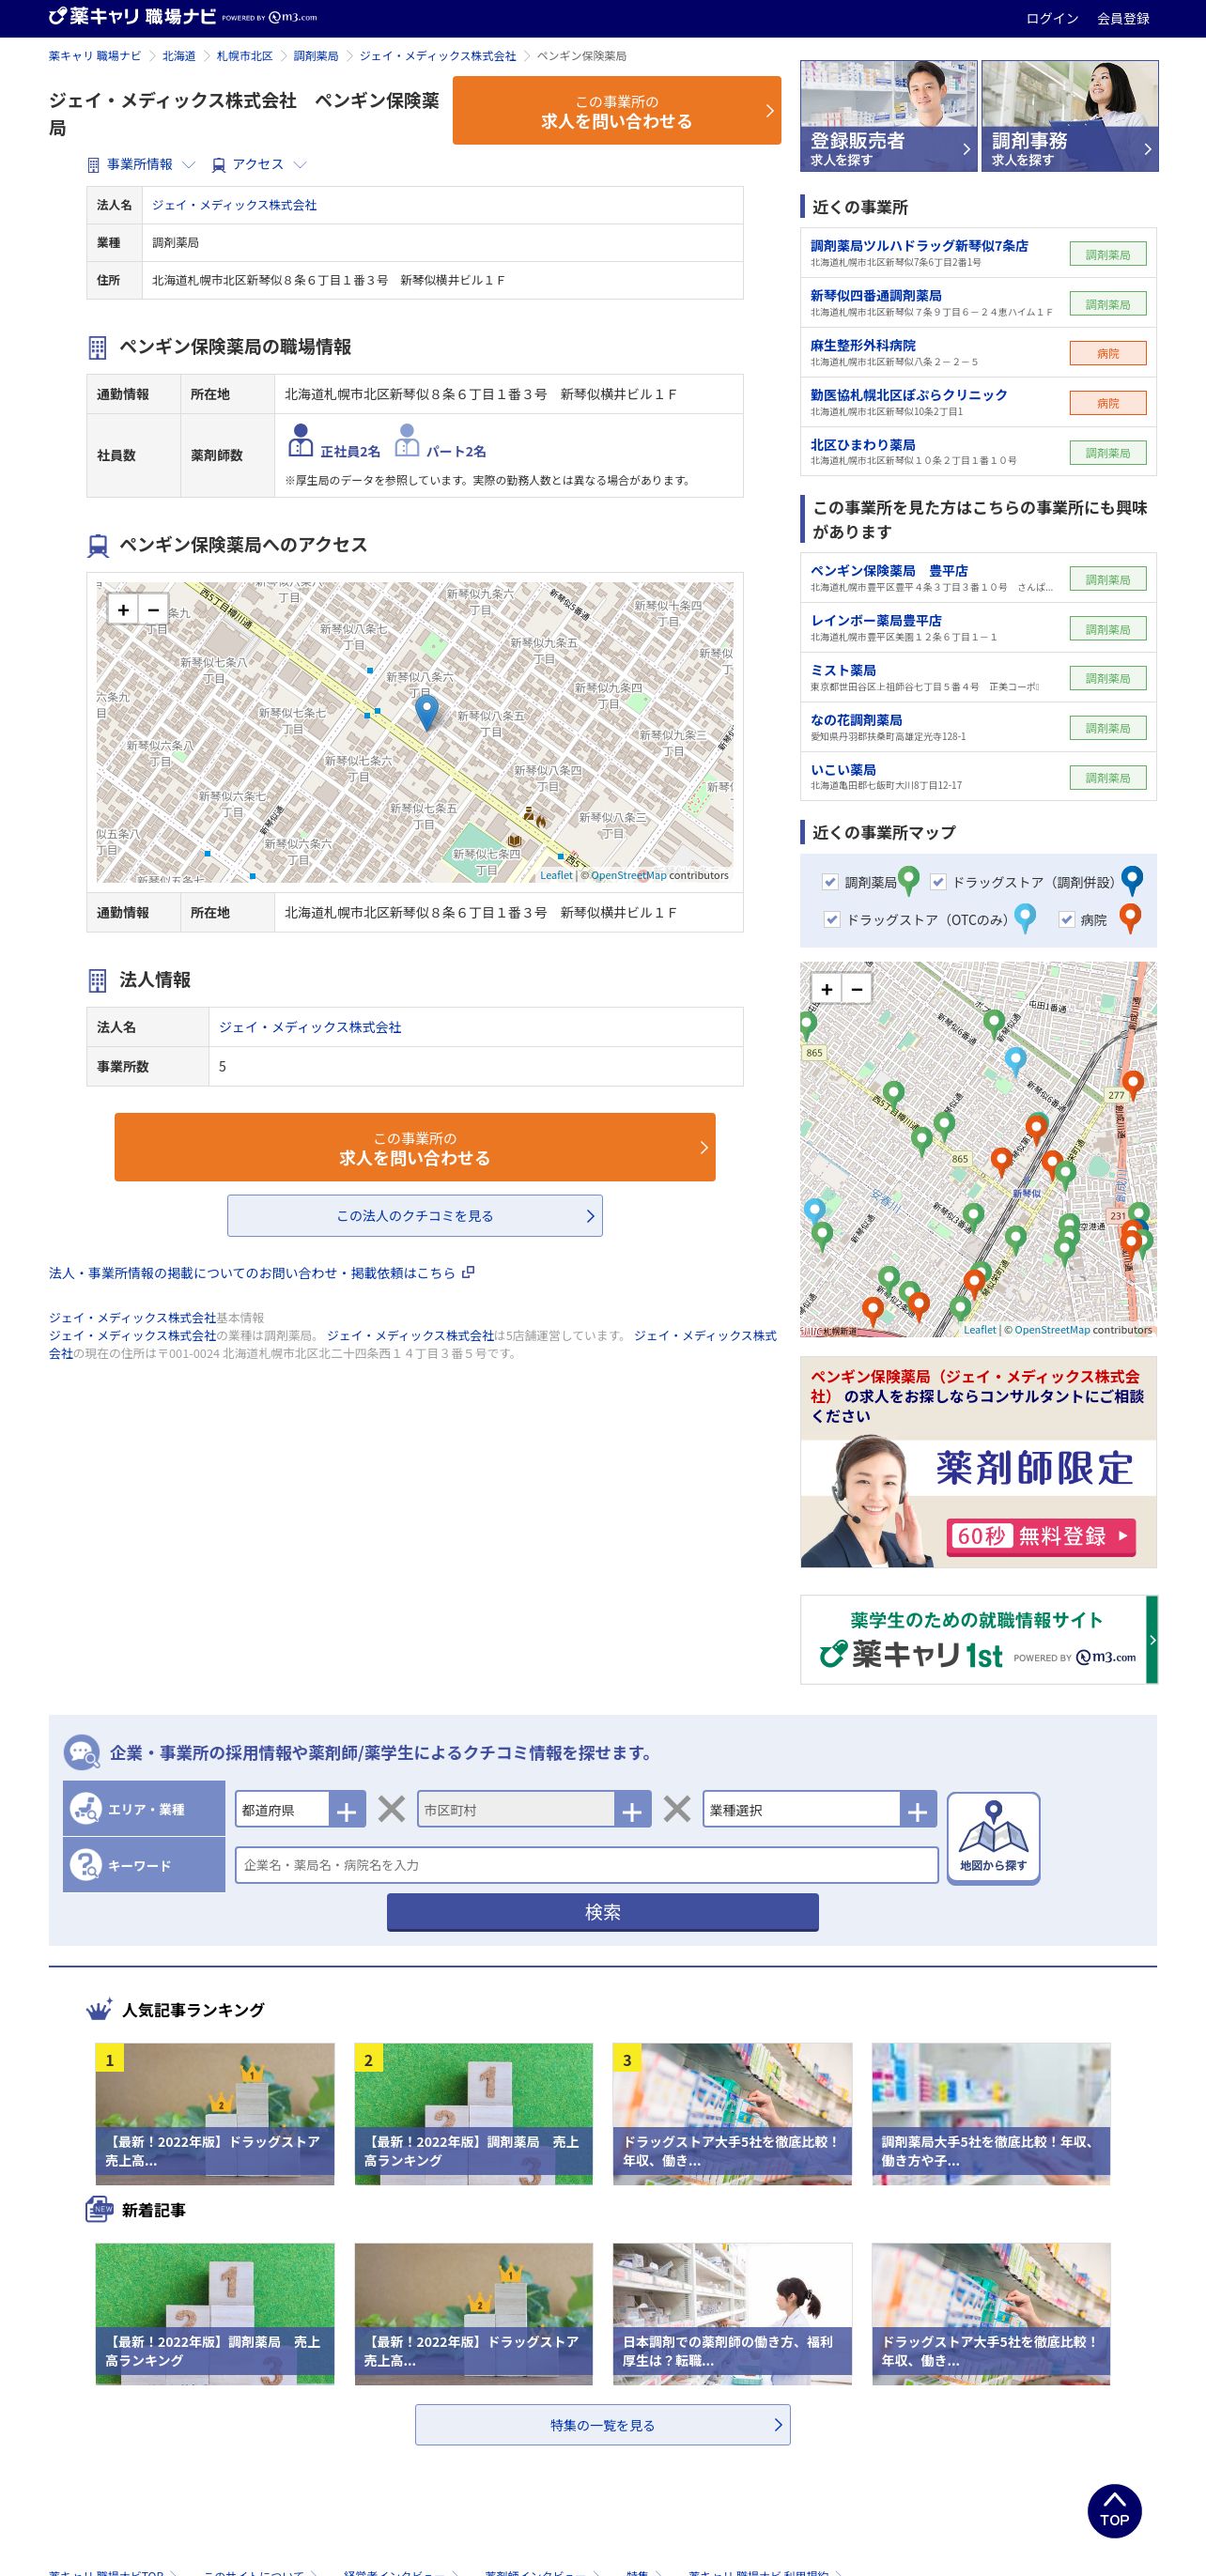Screen dimensions: 1206x2576
Task: Click the keyword input field
Action: coord(587,1865)
